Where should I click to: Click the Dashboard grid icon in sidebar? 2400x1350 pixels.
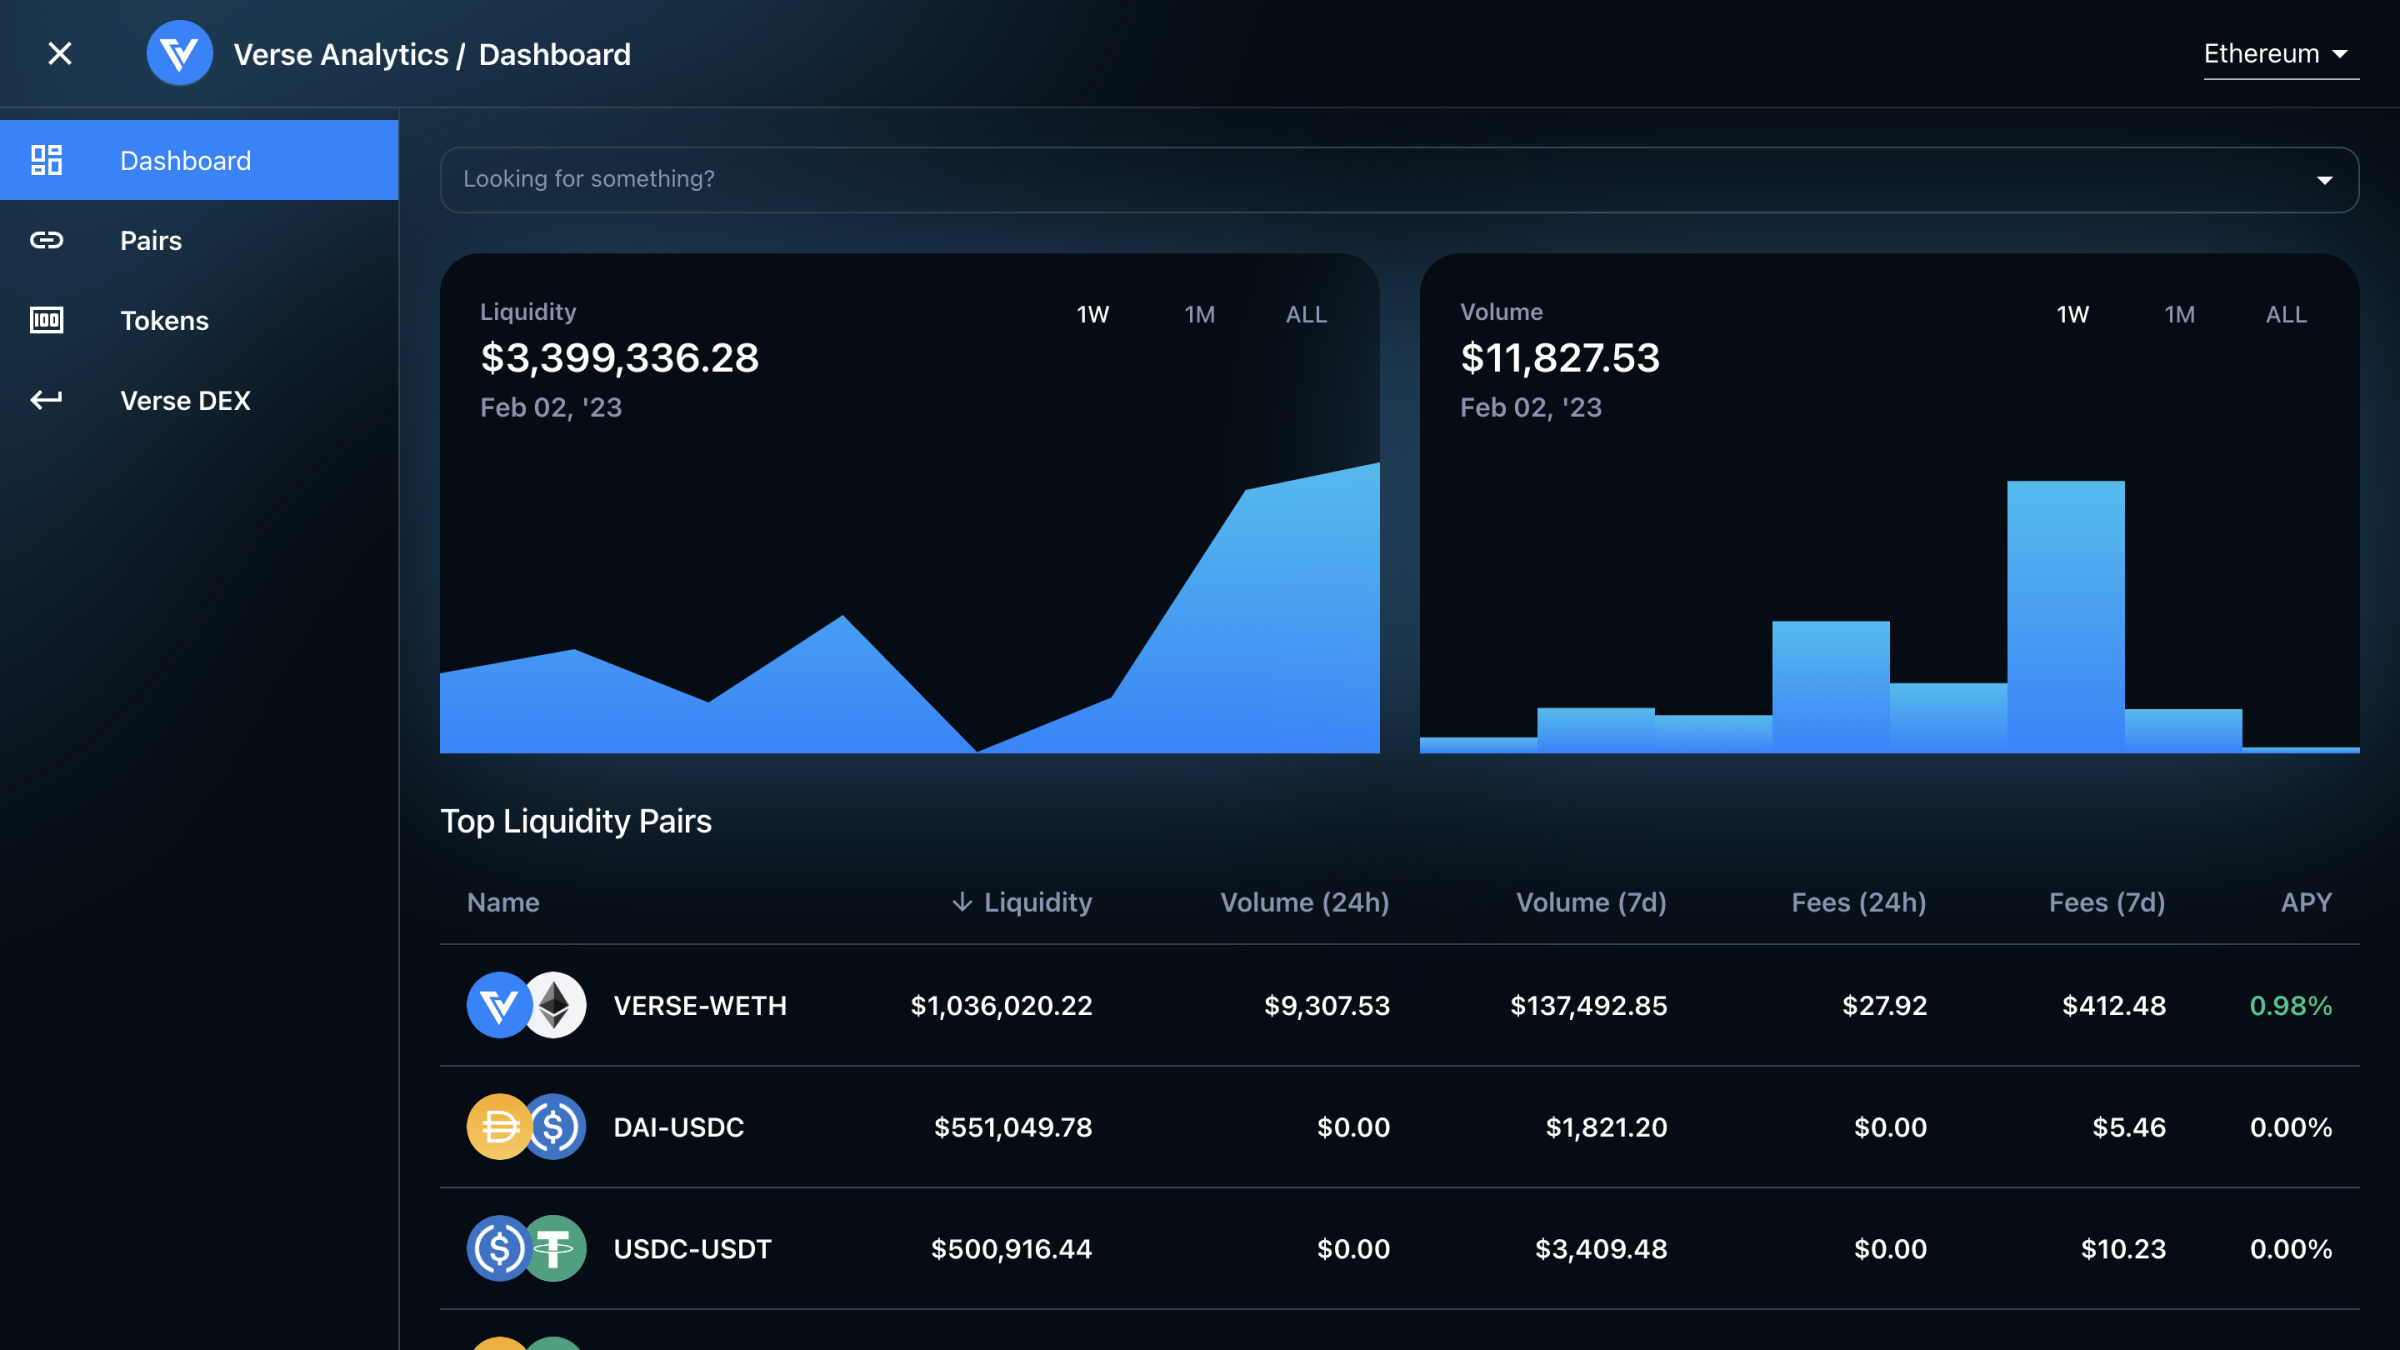click(46, 160)
